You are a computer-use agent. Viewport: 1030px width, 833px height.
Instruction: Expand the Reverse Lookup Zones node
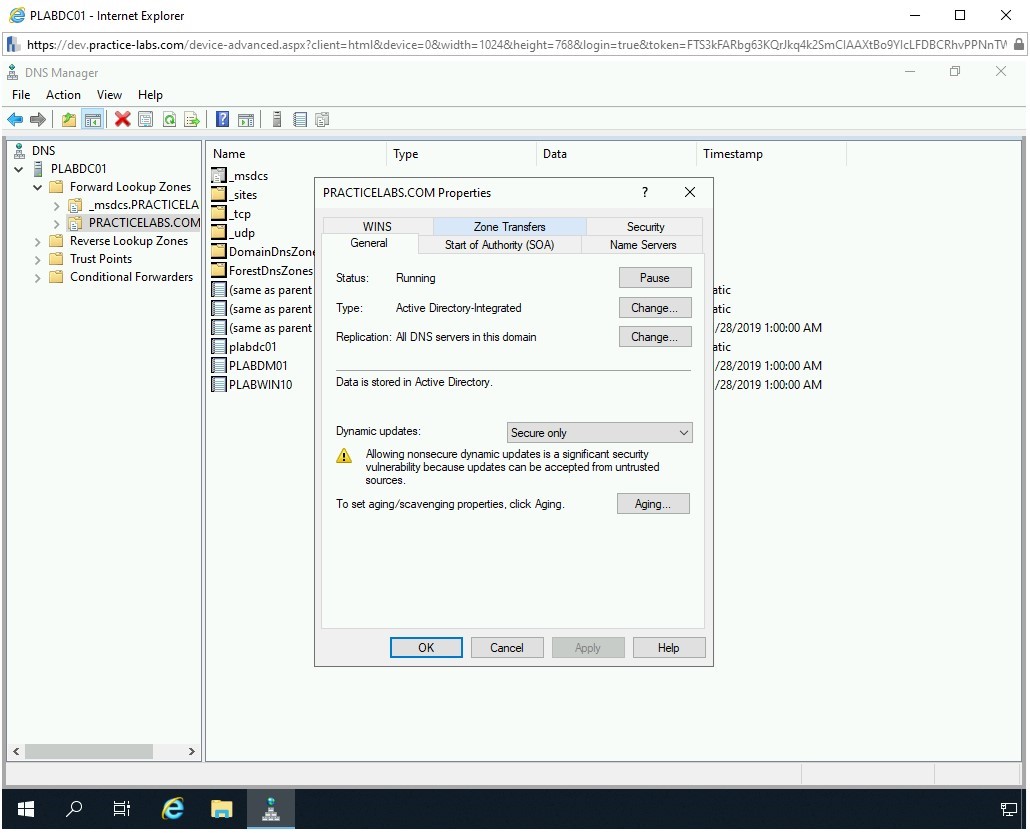coord(38,241)
